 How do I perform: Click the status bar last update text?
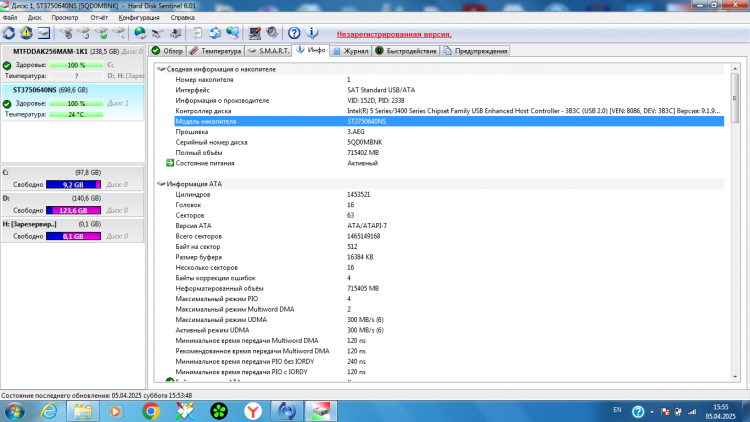(97, 396)
